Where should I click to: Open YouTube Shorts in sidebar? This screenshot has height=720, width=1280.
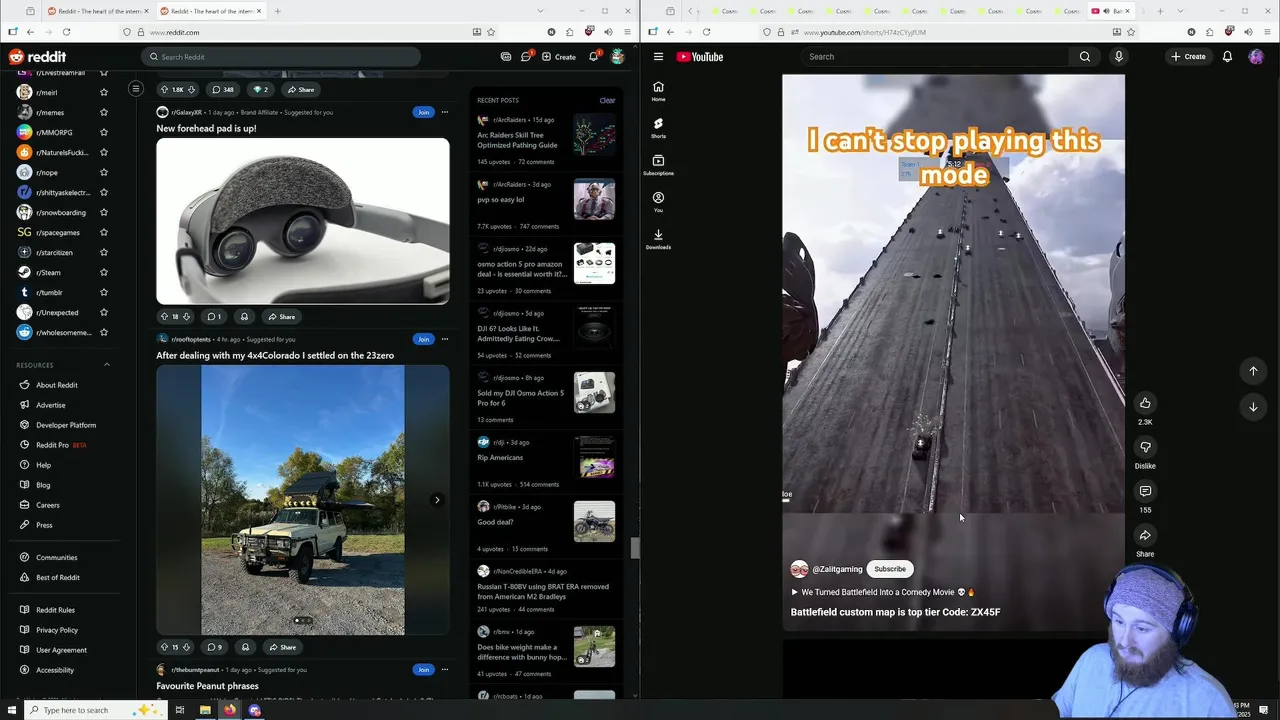click(x=658, y=128)
